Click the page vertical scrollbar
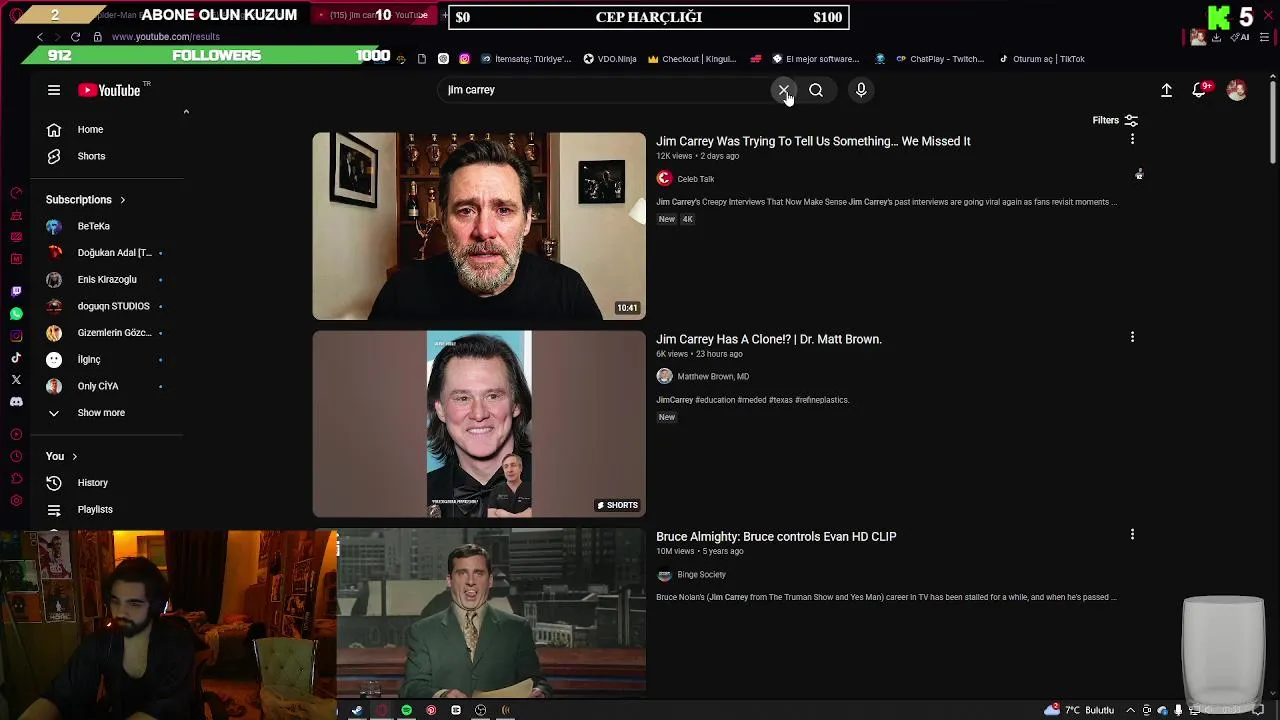The image size is (1280, 720). [1273, 120]
